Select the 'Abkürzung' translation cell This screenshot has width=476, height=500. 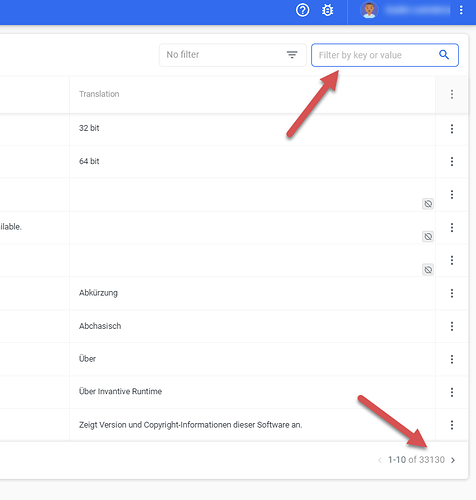(x=252, y=293)
